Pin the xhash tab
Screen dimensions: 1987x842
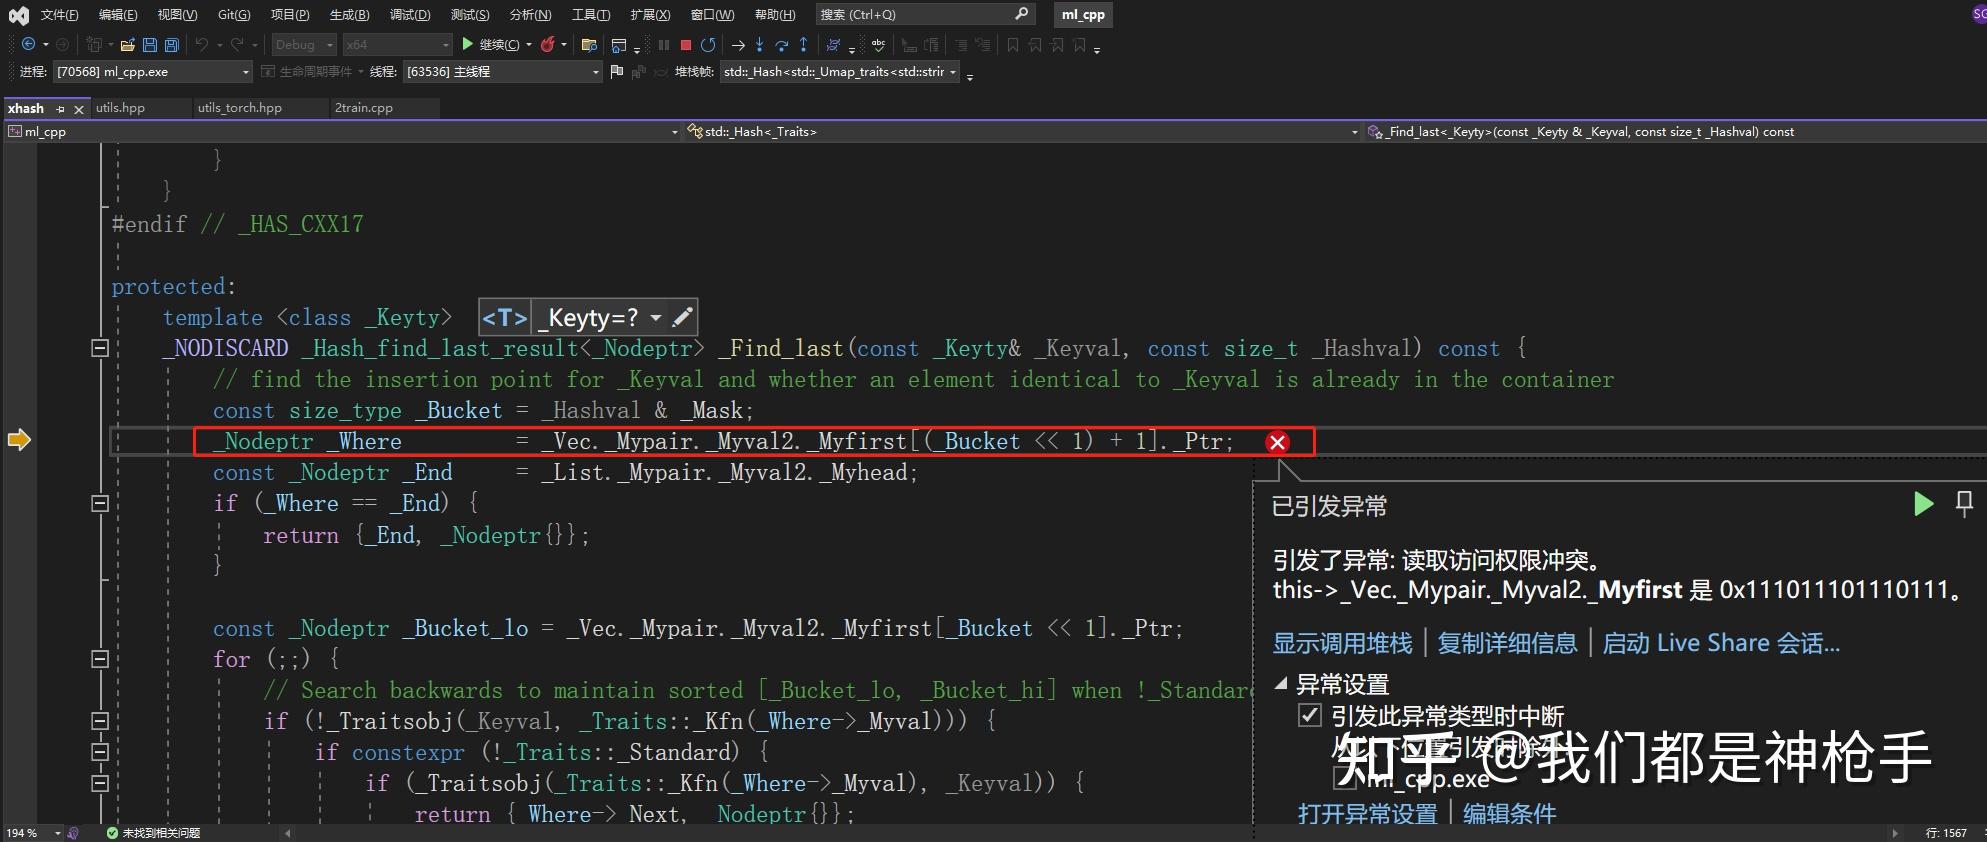[61, 109]
